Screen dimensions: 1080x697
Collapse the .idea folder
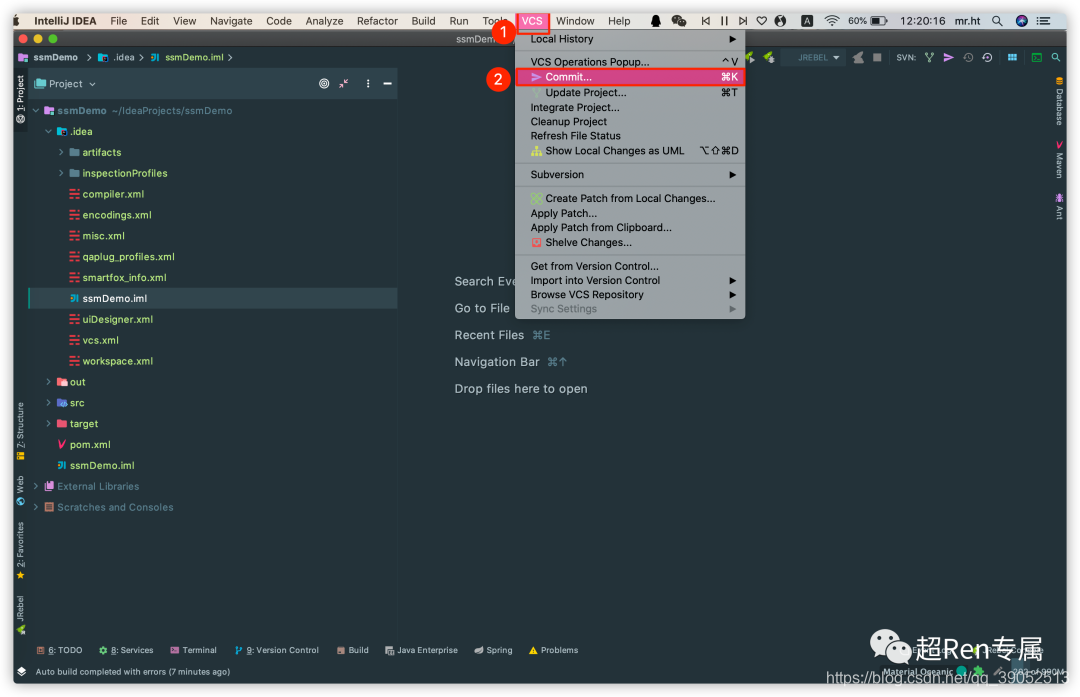(48, 132)
